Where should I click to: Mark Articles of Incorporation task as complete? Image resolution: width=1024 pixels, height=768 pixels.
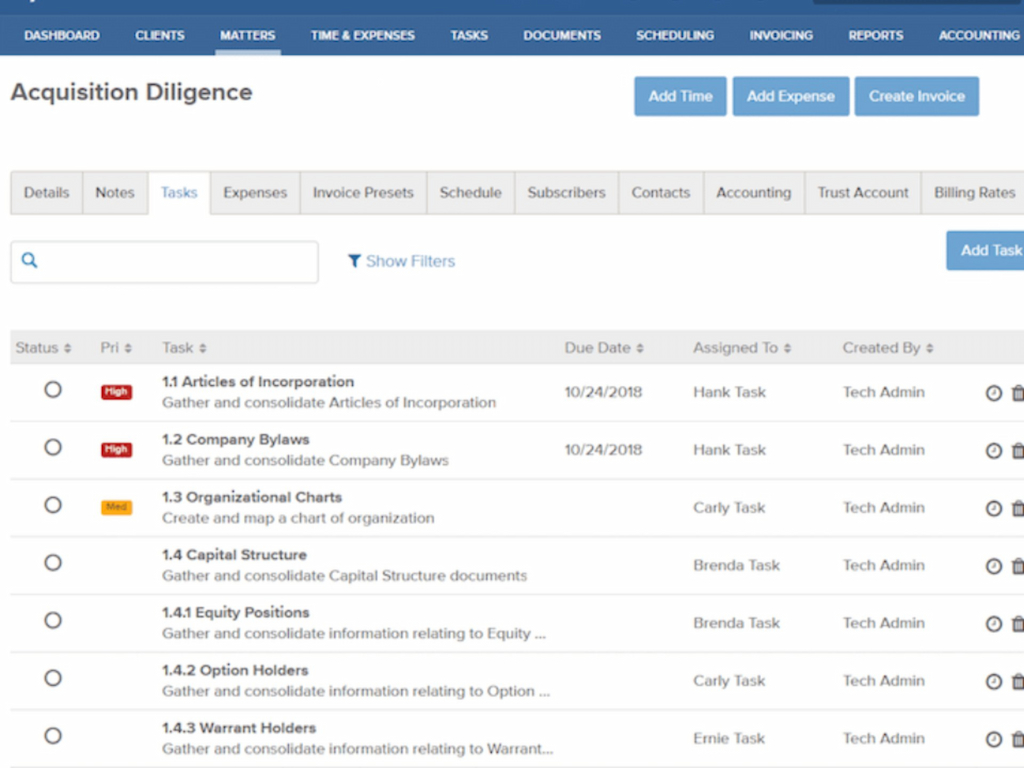[53, 390]
